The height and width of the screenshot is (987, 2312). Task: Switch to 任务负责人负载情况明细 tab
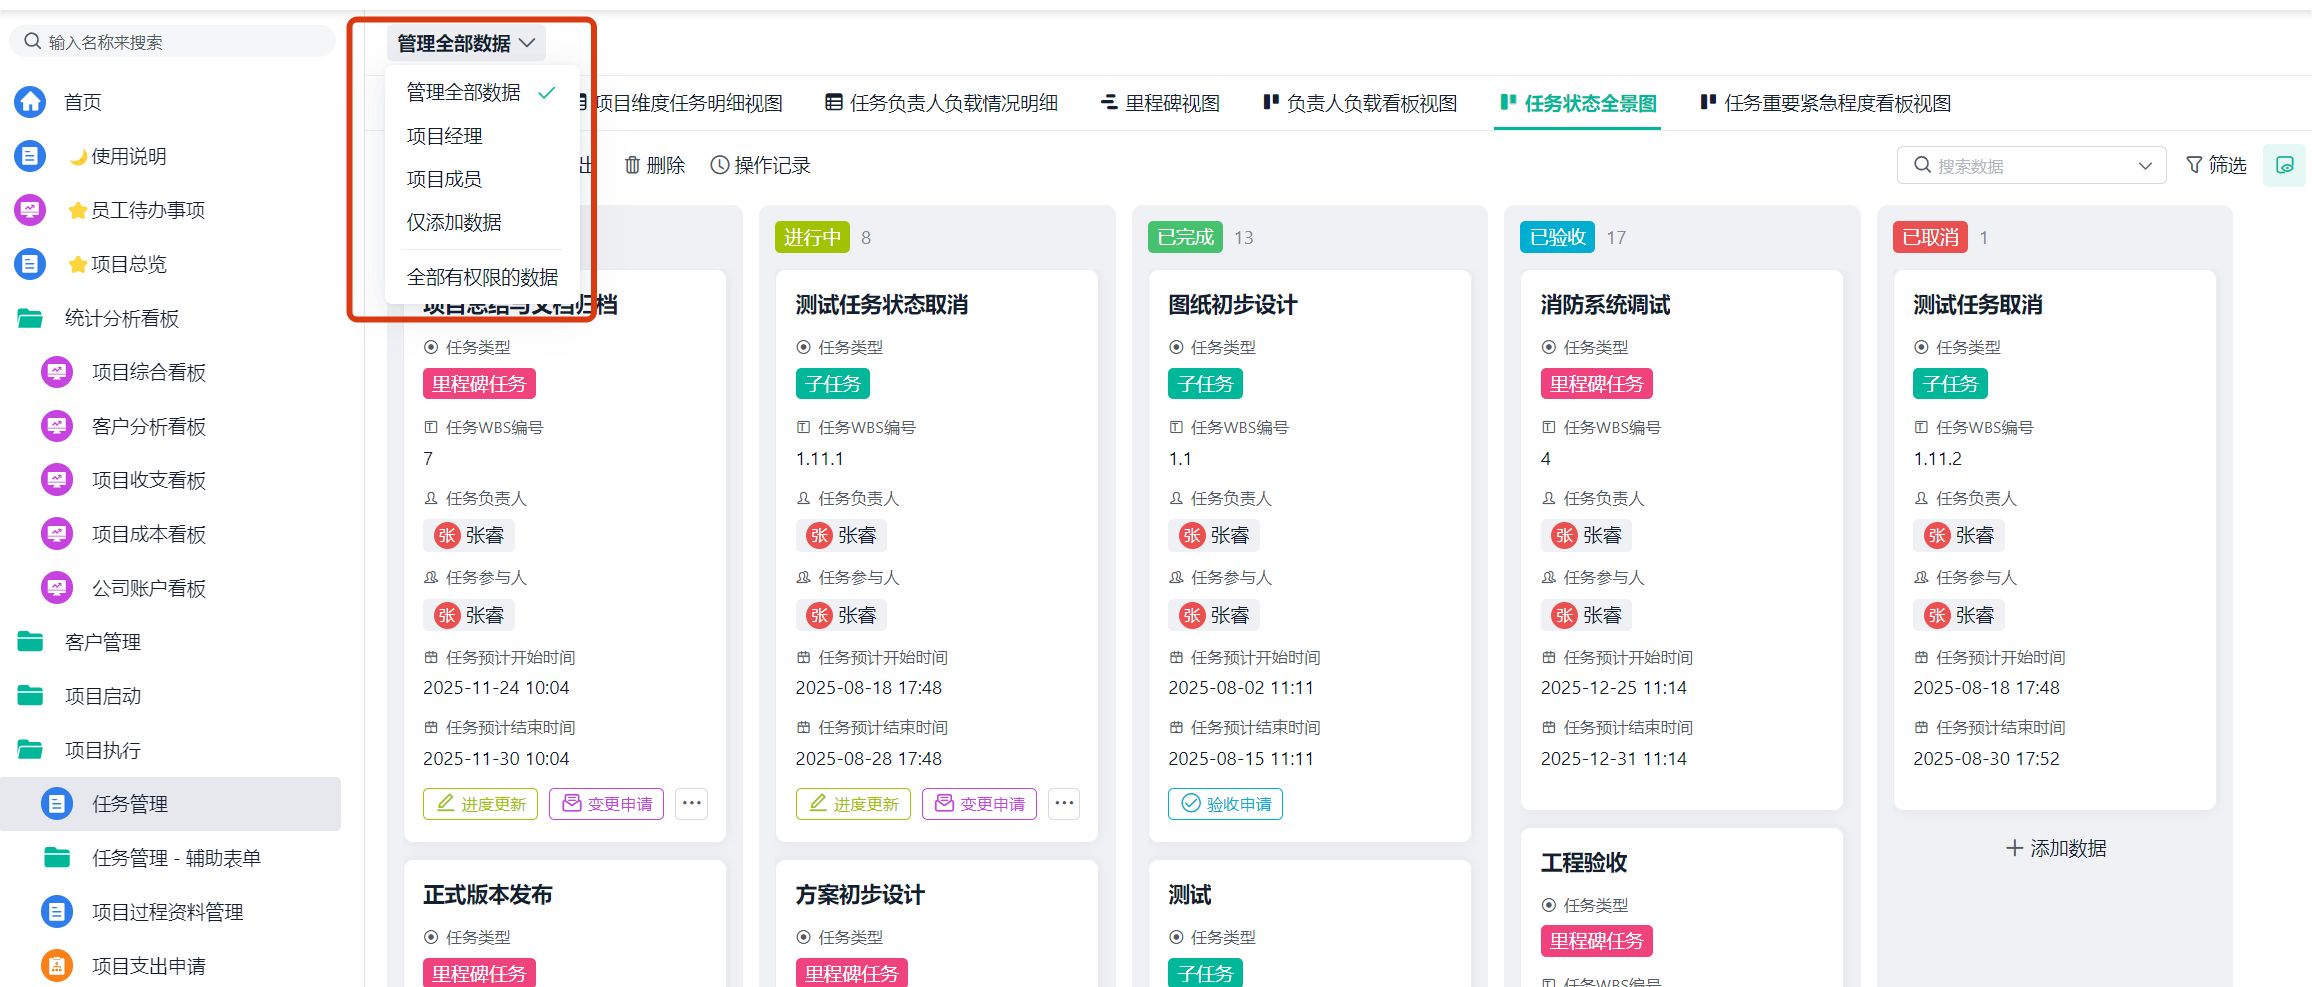941,103
